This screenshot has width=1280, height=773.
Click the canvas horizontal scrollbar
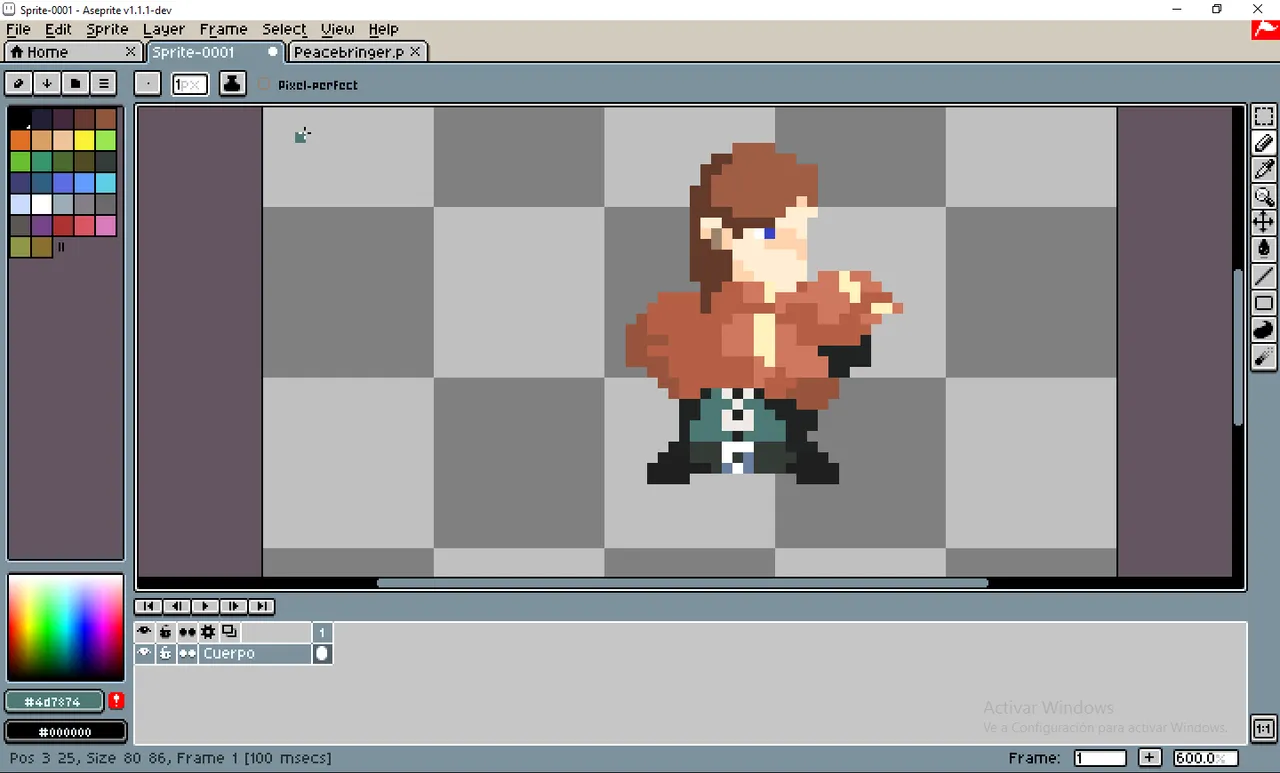point(682,583)
